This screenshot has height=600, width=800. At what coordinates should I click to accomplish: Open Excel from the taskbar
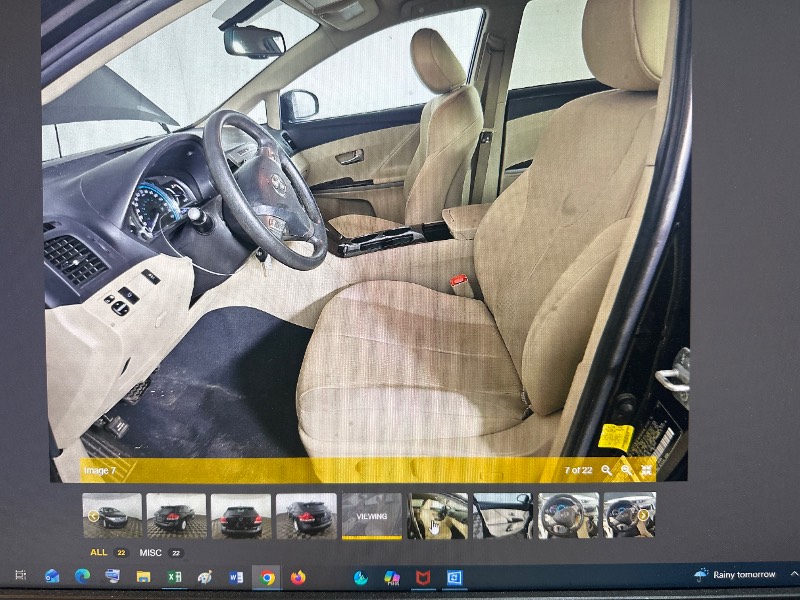[173, 577]
